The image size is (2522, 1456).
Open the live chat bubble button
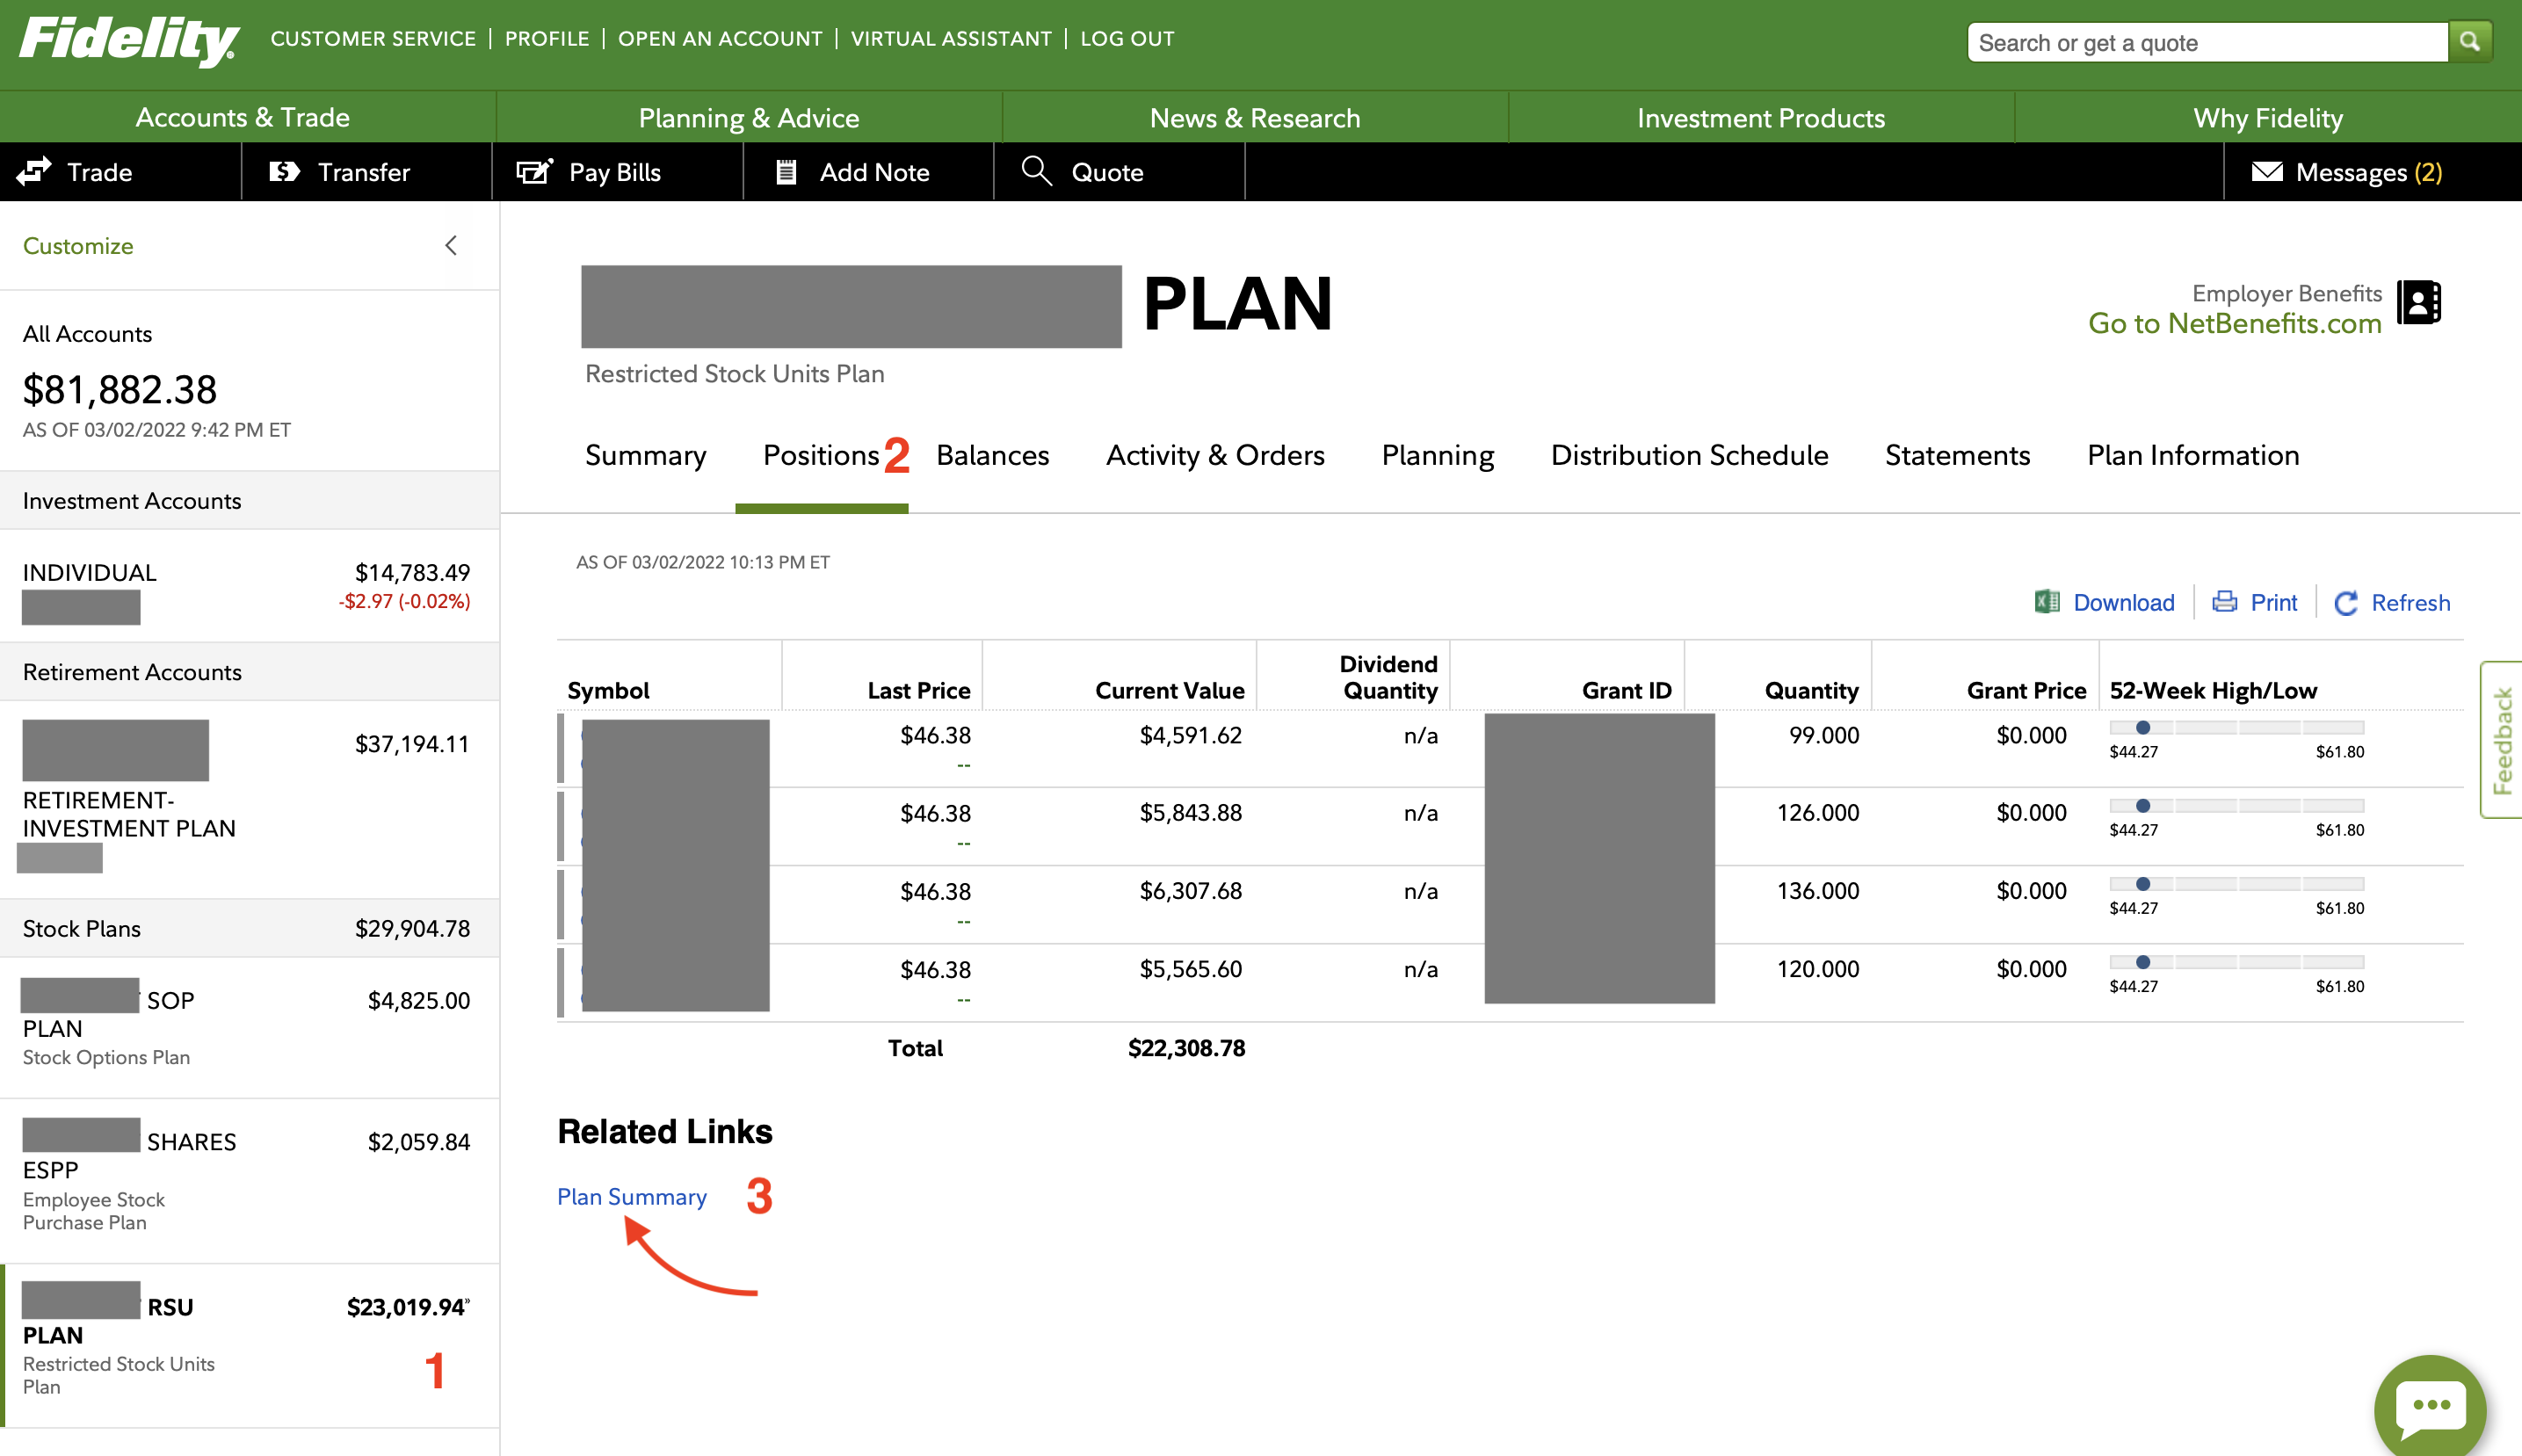[2430, 1405]
